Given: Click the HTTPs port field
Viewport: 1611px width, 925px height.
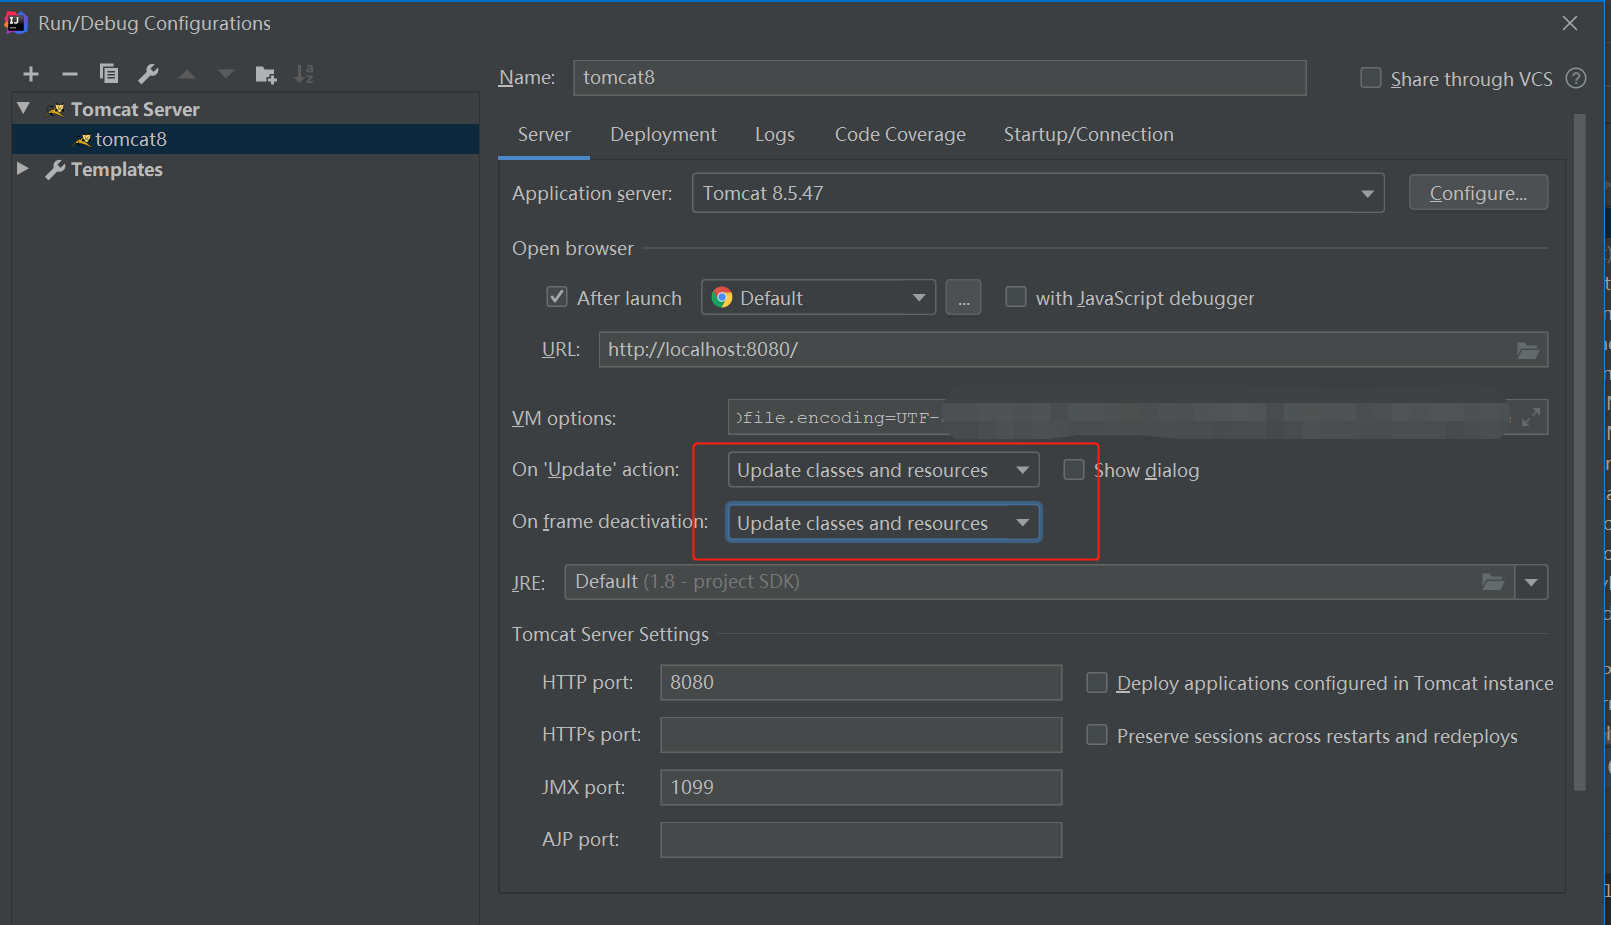Looking at the screenshot, I should pos(861,735).
